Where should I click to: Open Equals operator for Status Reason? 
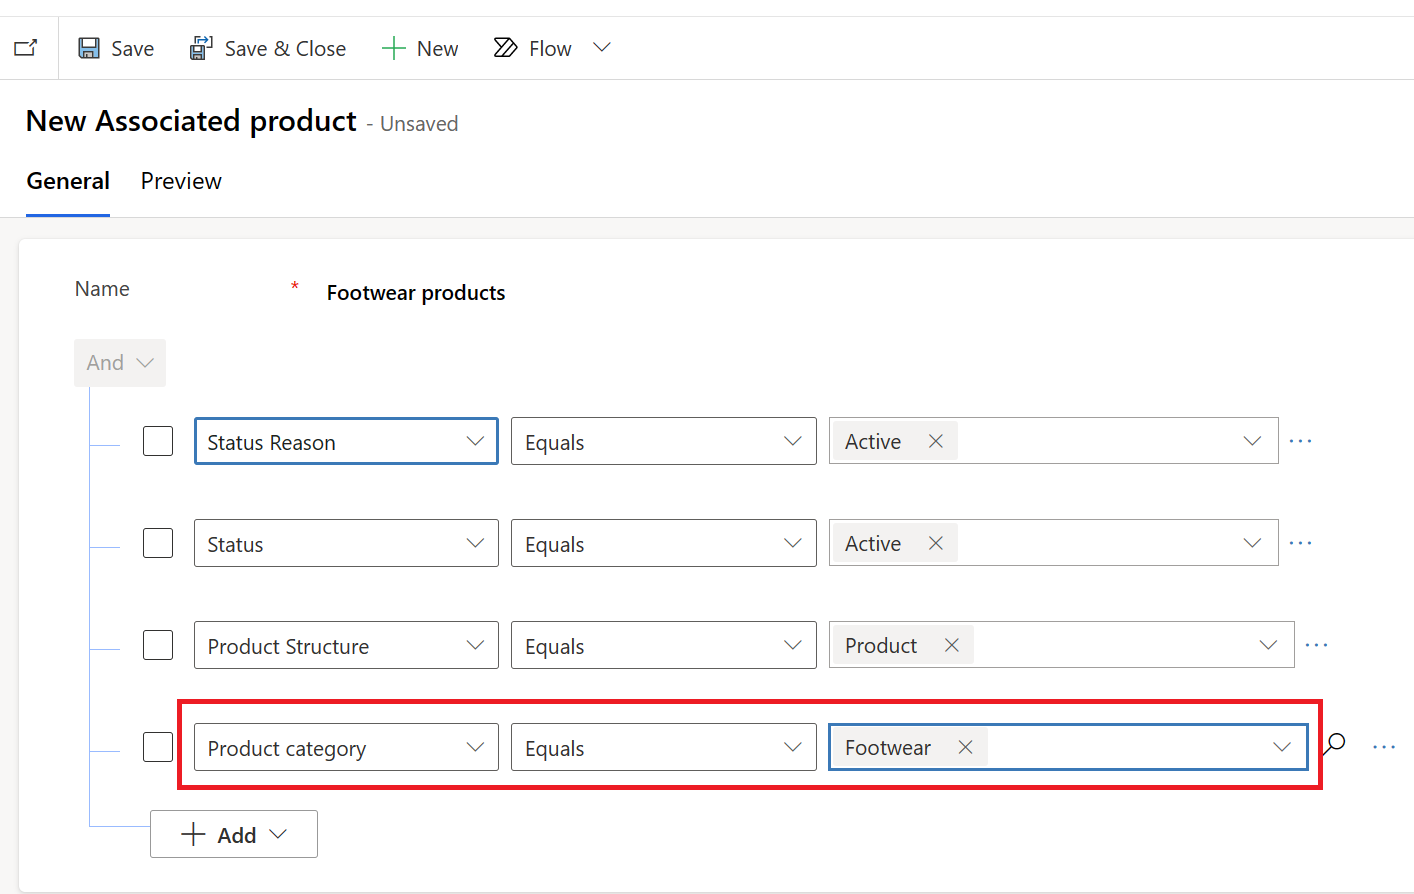[664, 441]
